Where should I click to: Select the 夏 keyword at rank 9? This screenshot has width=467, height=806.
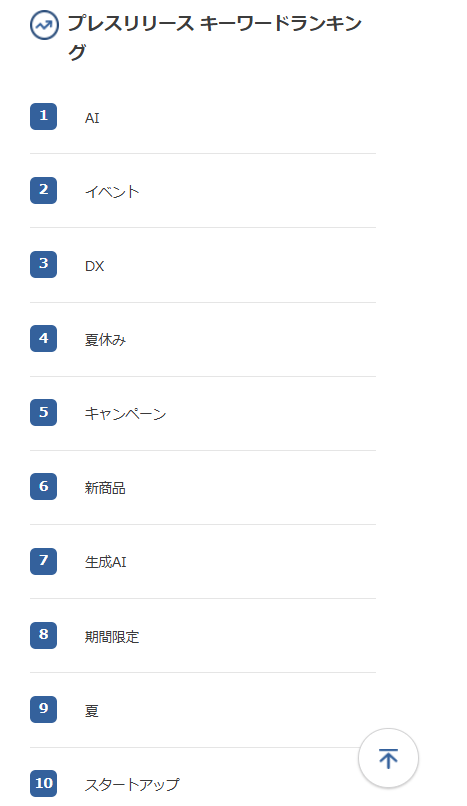click(x=91, y=711)
